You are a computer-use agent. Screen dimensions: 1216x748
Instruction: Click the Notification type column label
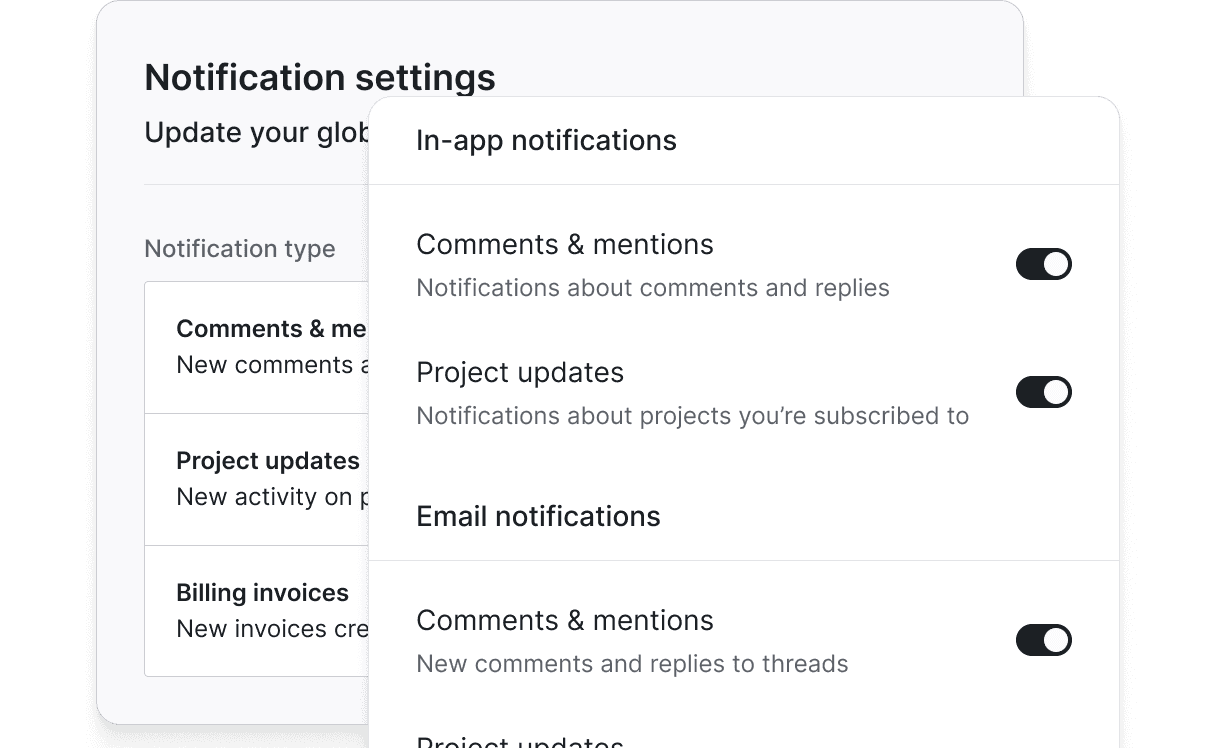[240, 248]
